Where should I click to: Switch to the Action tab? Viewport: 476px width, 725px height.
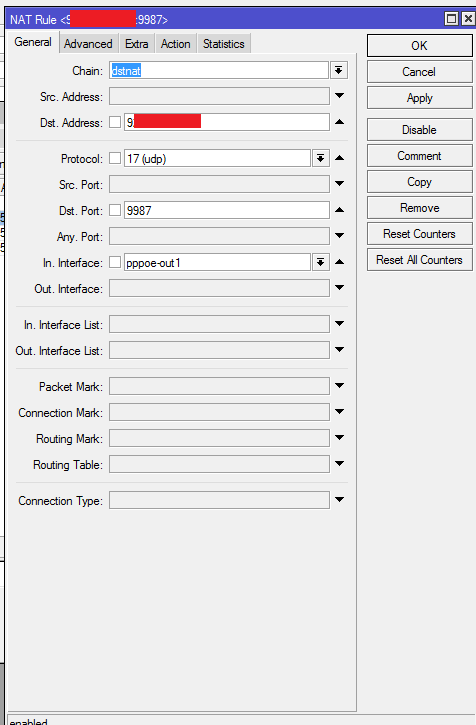pyautogui.click(x=176, y=44)
